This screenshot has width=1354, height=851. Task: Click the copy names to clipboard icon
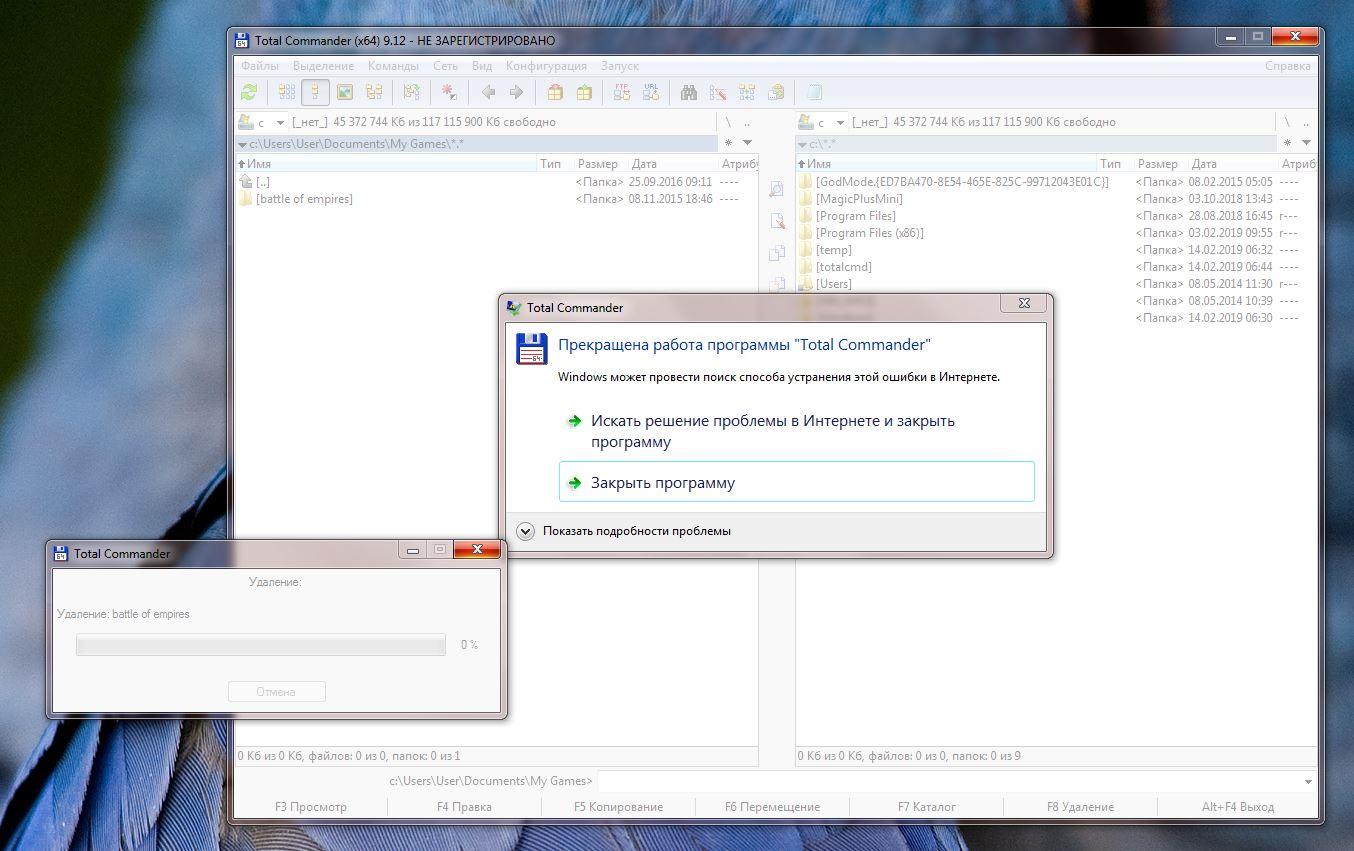[x=776, y=92]
